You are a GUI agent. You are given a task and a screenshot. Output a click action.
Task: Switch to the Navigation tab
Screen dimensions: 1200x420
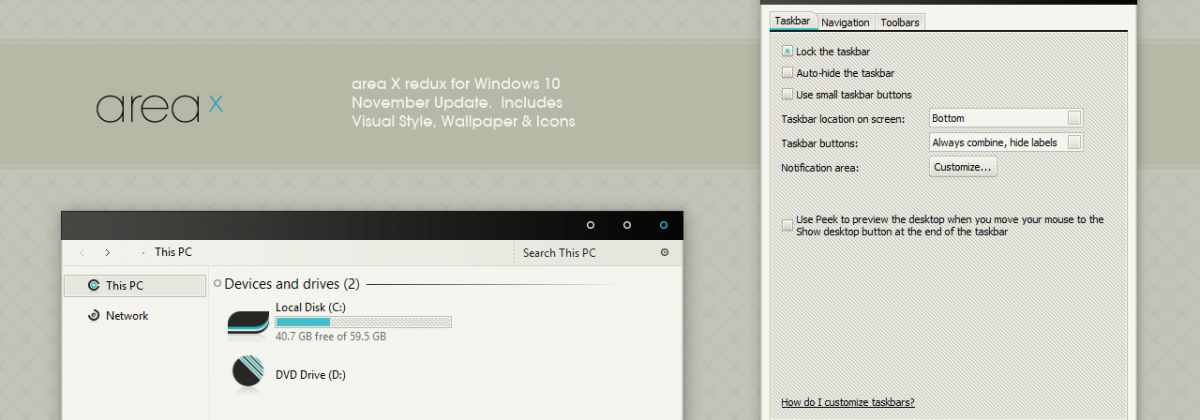[x=846, y=22]
